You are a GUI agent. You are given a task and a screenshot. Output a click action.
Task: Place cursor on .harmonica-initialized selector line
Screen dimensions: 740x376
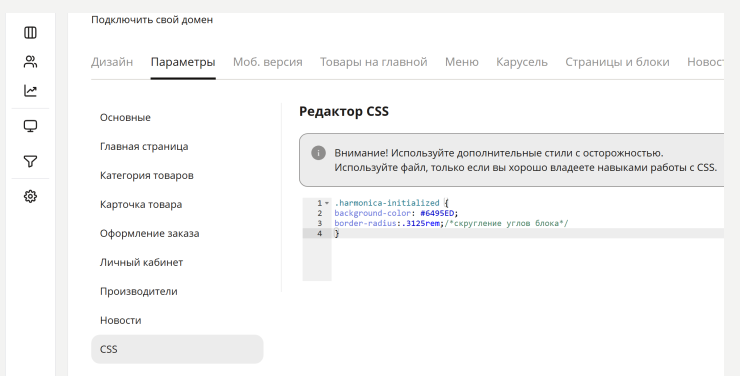coord(392,203)
